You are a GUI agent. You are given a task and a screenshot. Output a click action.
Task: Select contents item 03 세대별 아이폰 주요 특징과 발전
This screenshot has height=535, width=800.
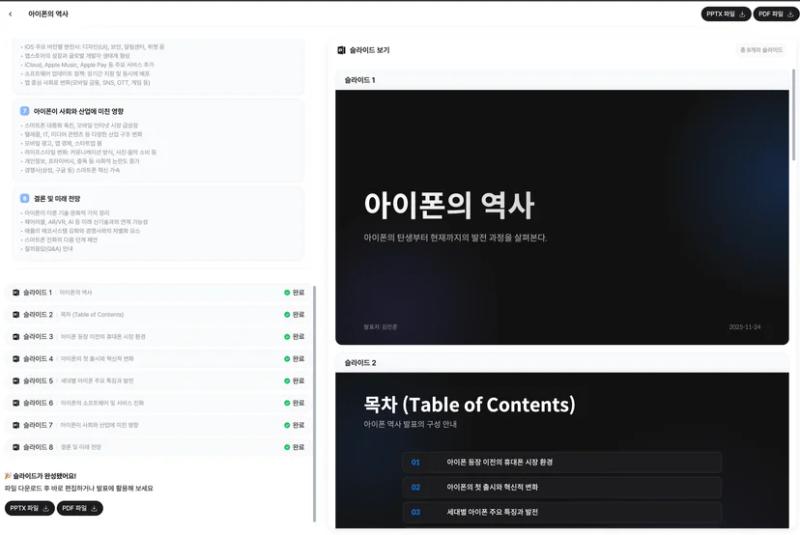(562, 512)
